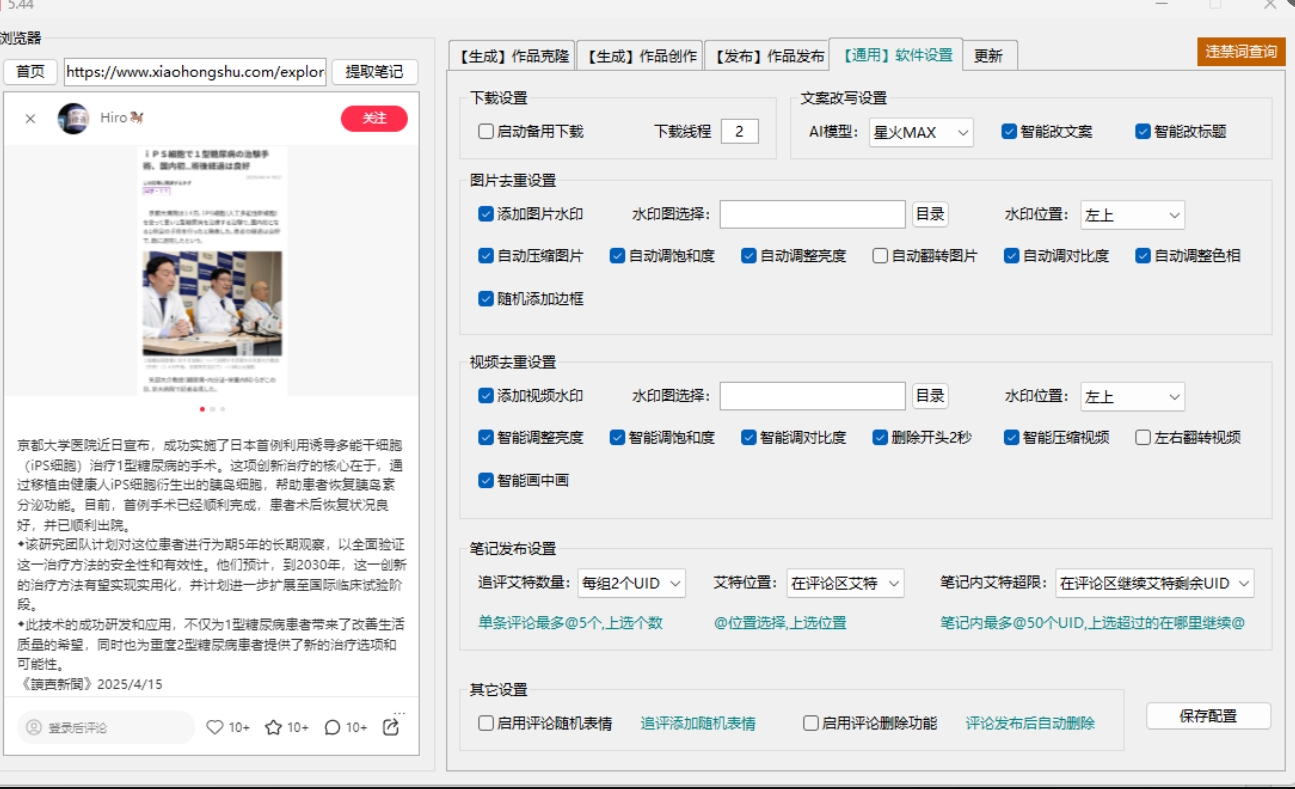Toggle the 自动翻转图片 checkbox
The image size is (1295, 789).
pyautogui.click(x=880, y=256)
